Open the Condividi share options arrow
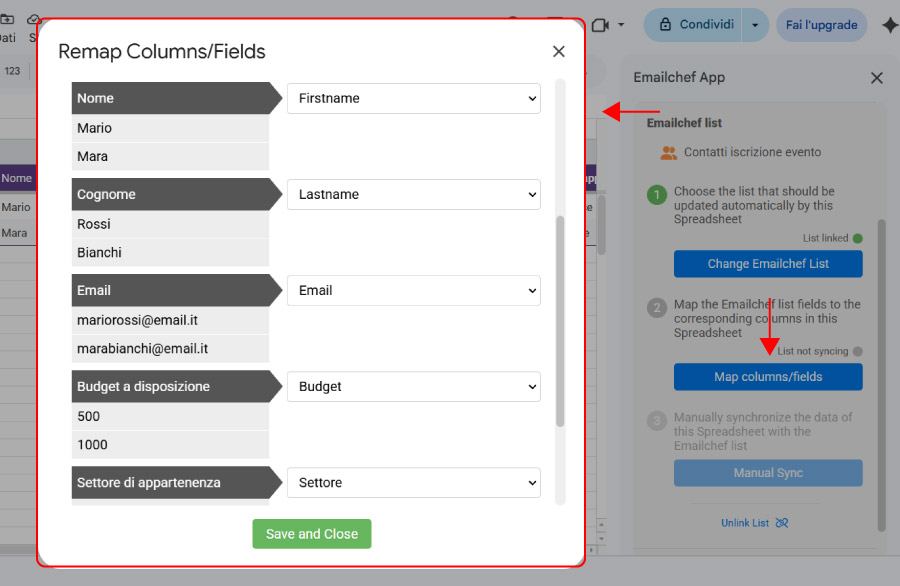Screen dimensions: 900x586 point(755,25)
